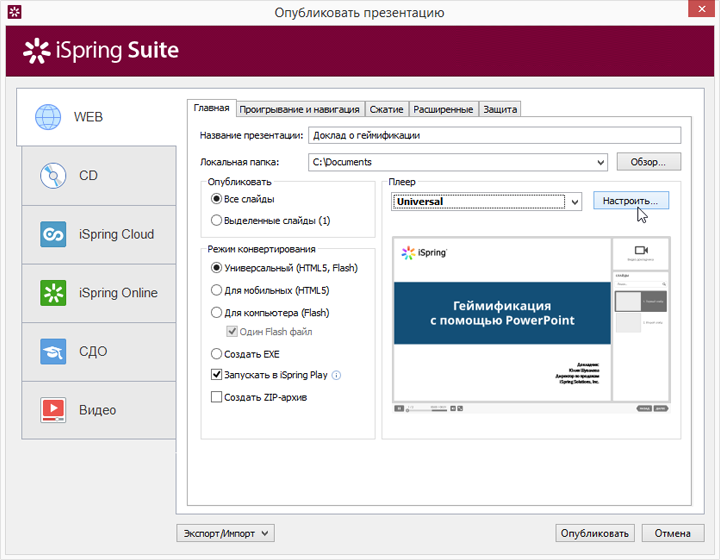Click the app icon in title bar
The image size is (720, 560).
point(14,12)
